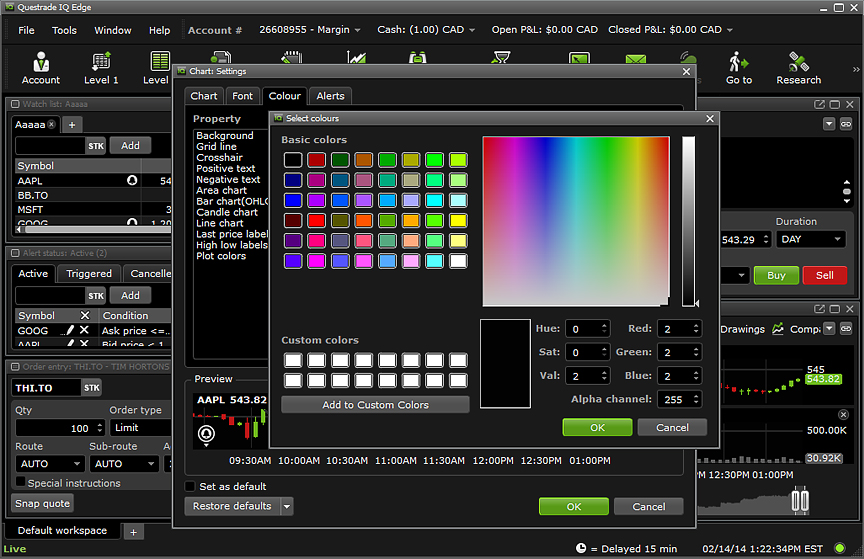This screenshot has width=864, height=559.
Task: Click Cancel in the Select colours dialog
Action: pyautogui.click(x=672, y=427)
